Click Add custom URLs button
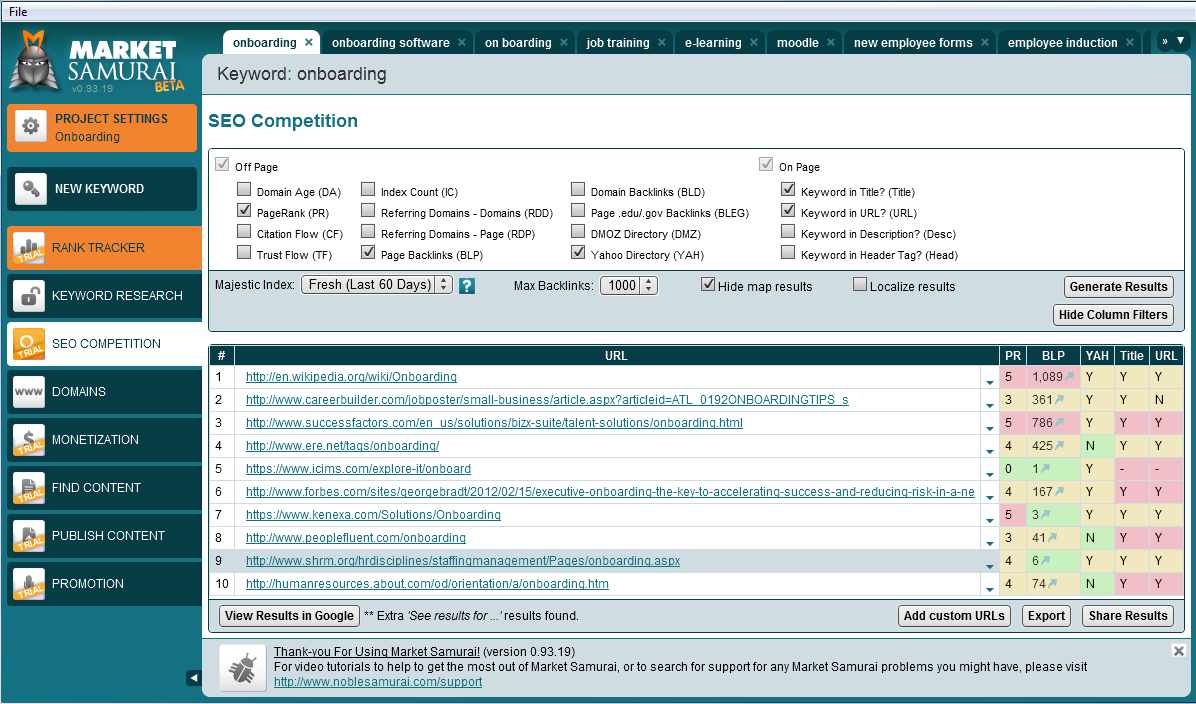 tap(954, 616)
